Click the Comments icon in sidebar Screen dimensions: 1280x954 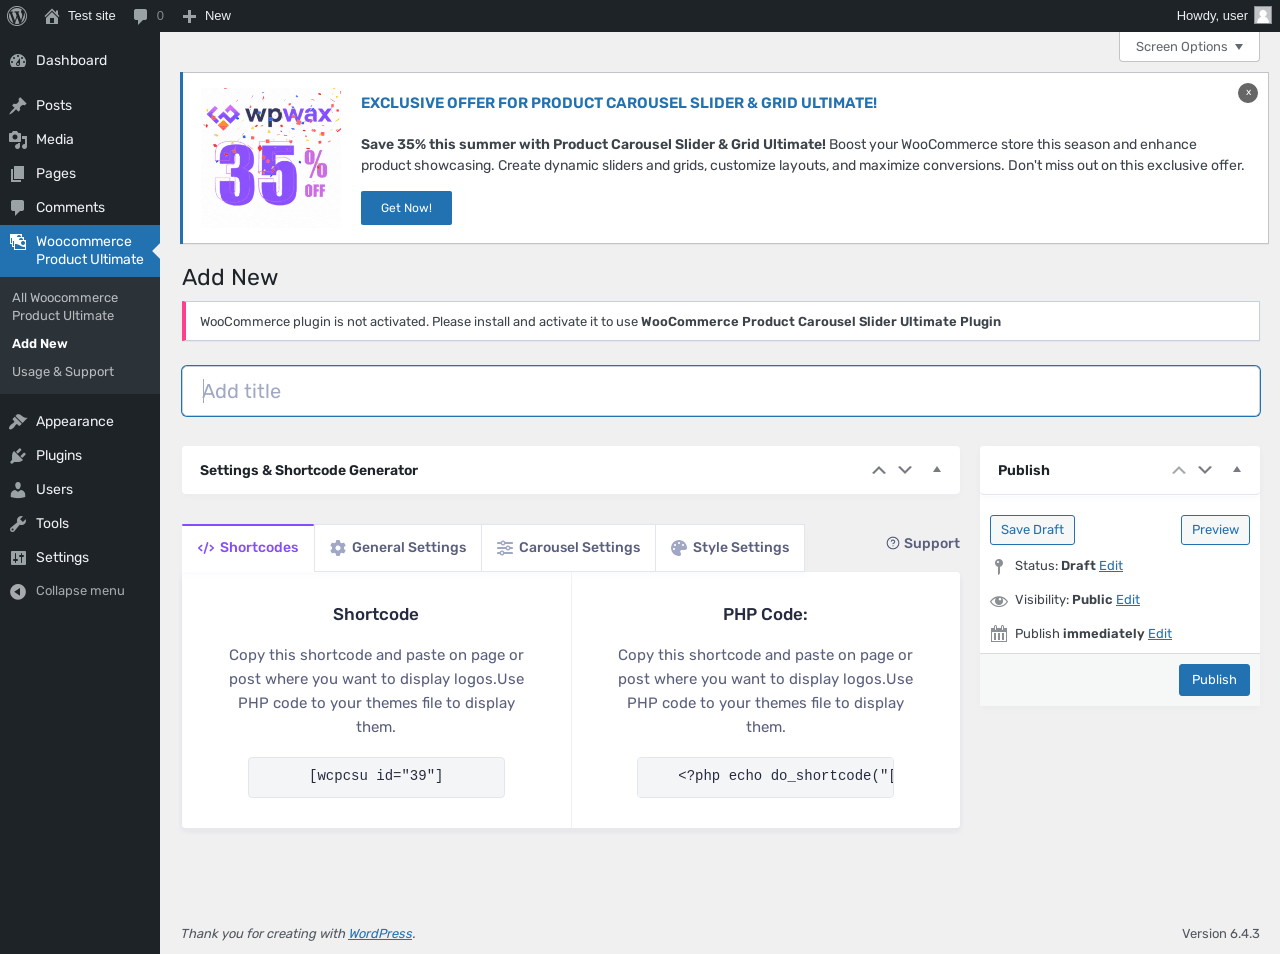[x=18, y=207]
